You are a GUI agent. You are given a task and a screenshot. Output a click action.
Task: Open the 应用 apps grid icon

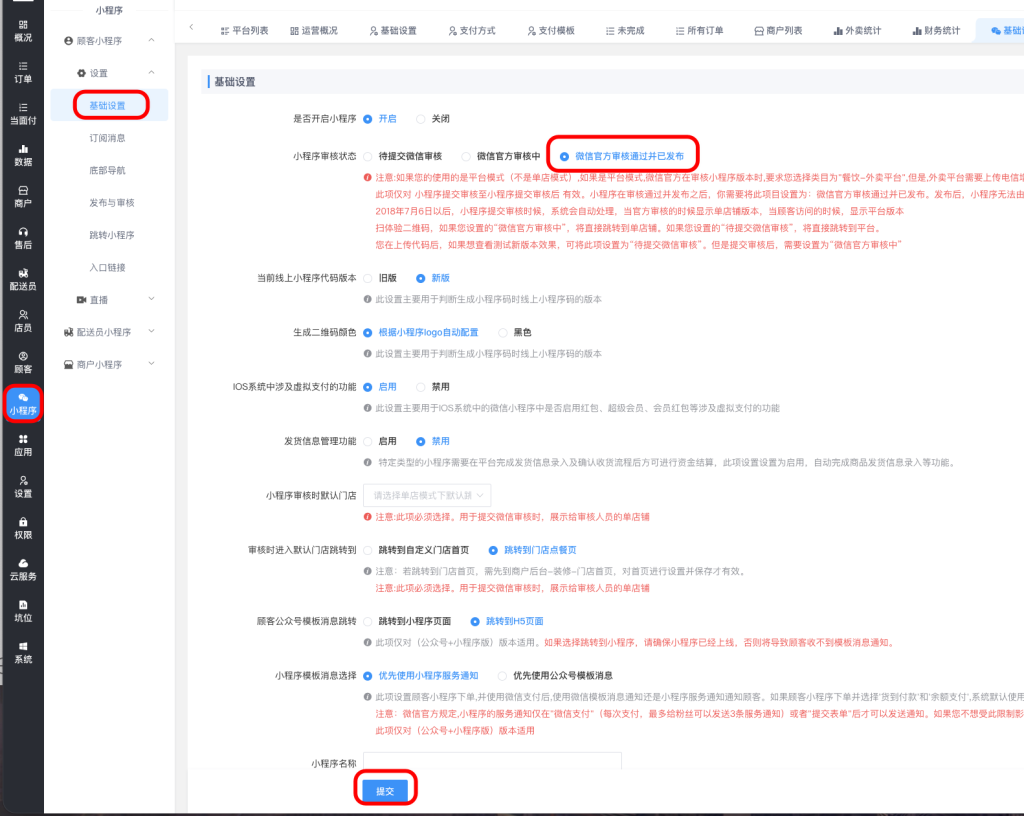click(x=22, y=444)
